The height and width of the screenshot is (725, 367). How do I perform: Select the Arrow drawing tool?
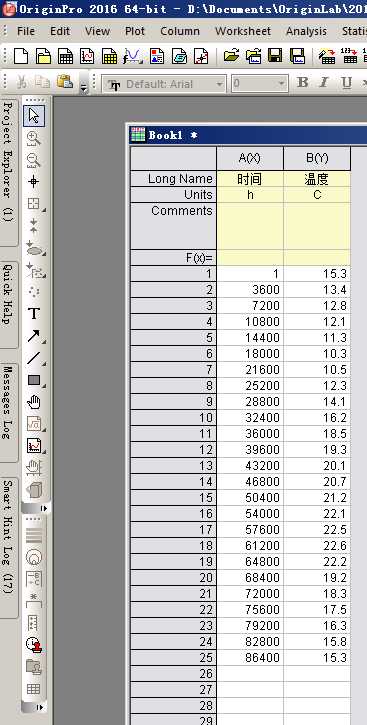pyautogui.click(x=34, y=336)
